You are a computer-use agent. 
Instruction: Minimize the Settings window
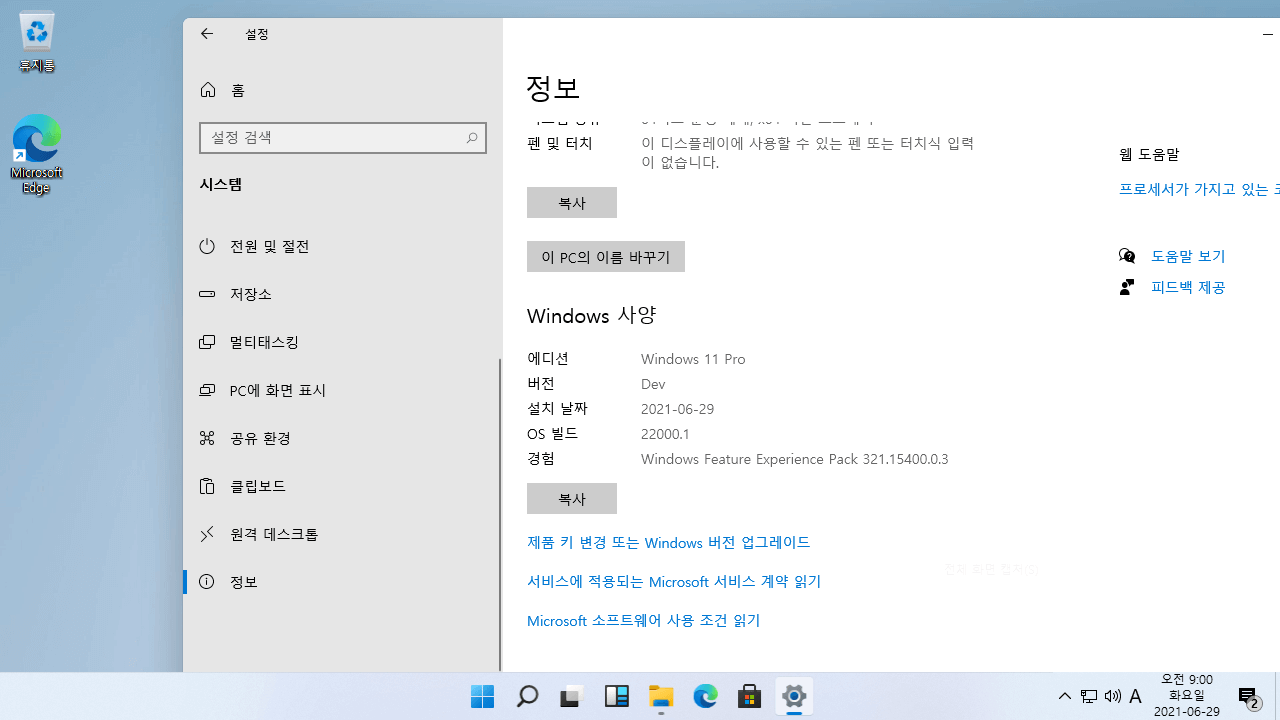click(1268, 34)
